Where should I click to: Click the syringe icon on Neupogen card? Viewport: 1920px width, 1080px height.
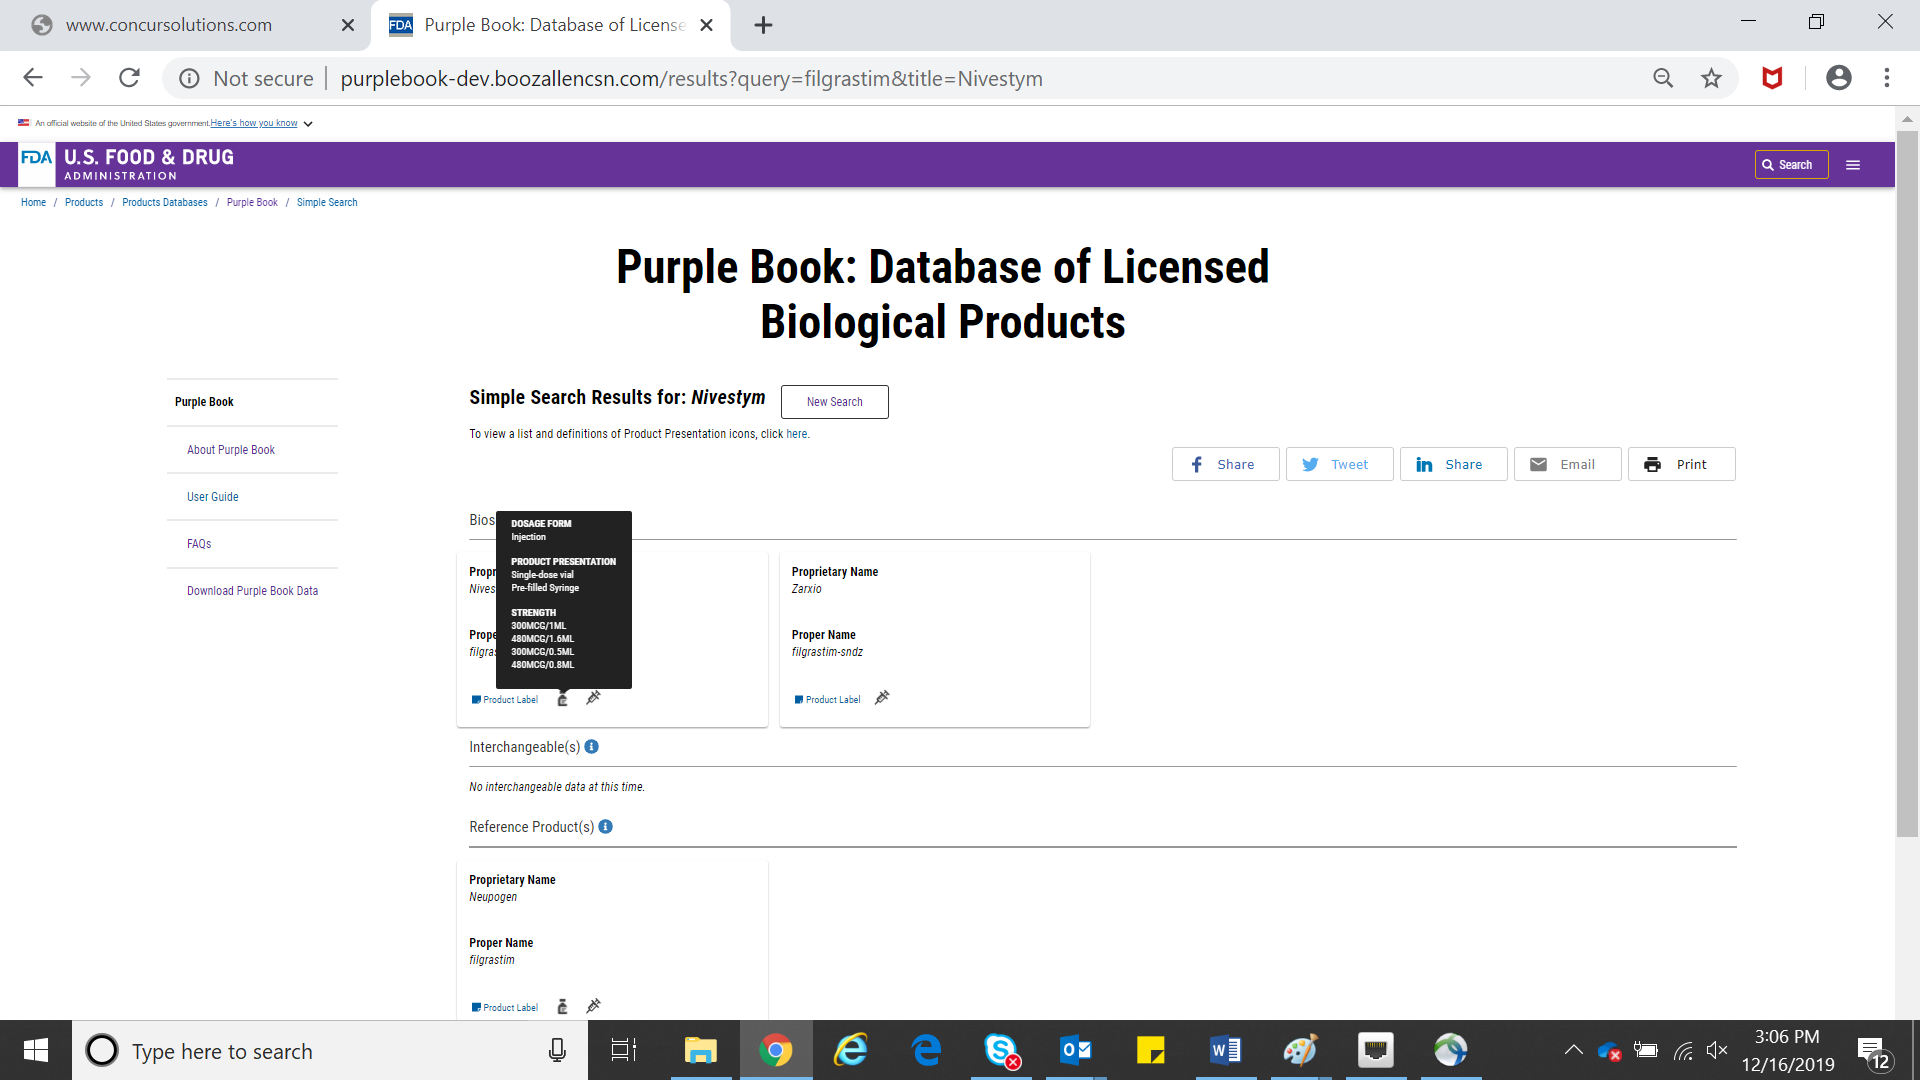(593, 1006)
